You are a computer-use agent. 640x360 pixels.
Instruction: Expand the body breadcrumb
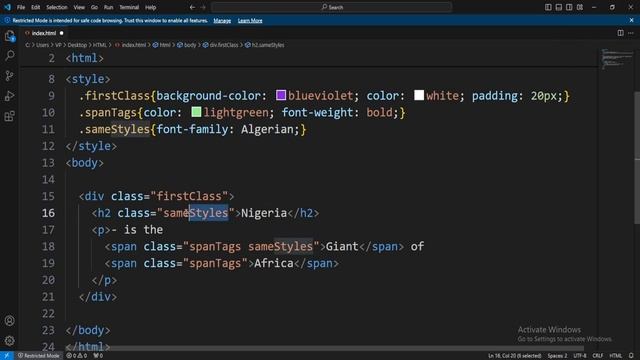pyautogui.click(x=187, y=45)
